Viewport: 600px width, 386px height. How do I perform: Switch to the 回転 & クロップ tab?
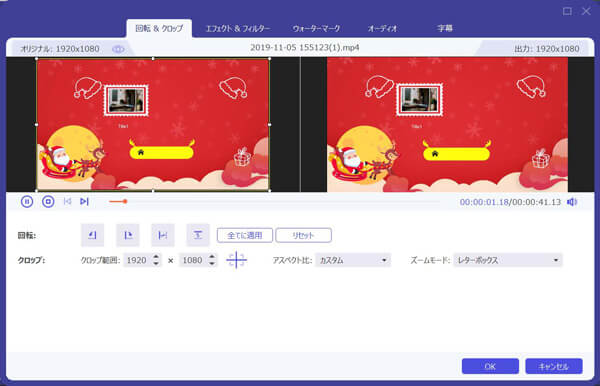159,28
